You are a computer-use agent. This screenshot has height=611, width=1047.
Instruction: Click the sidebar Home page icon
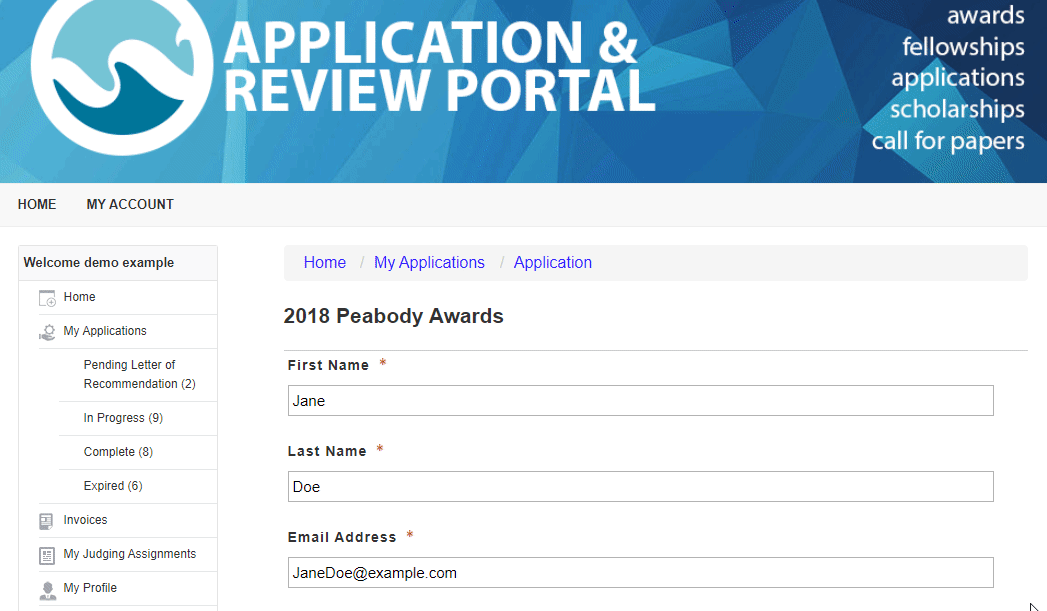[x=47, y=298]
